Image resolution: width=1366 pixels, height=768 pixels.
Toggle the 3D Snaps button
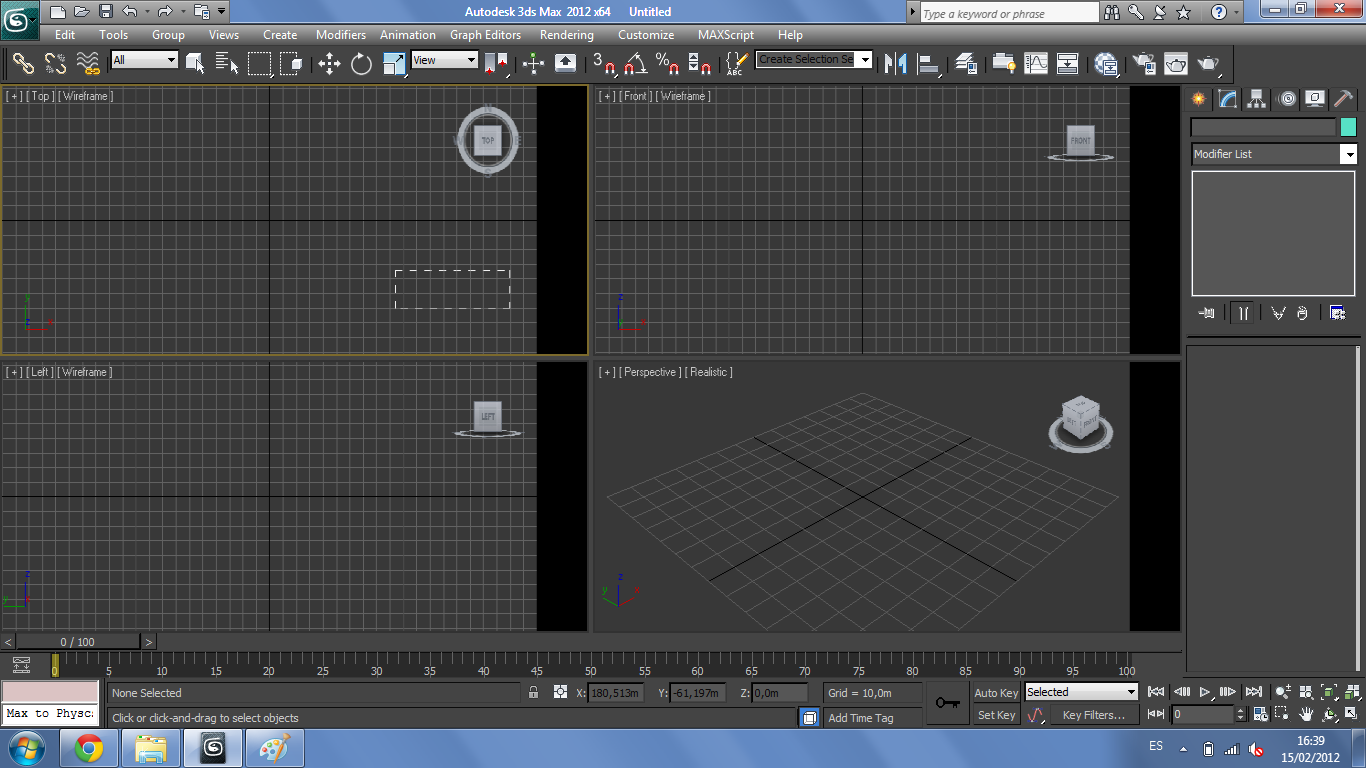(603, 64)
